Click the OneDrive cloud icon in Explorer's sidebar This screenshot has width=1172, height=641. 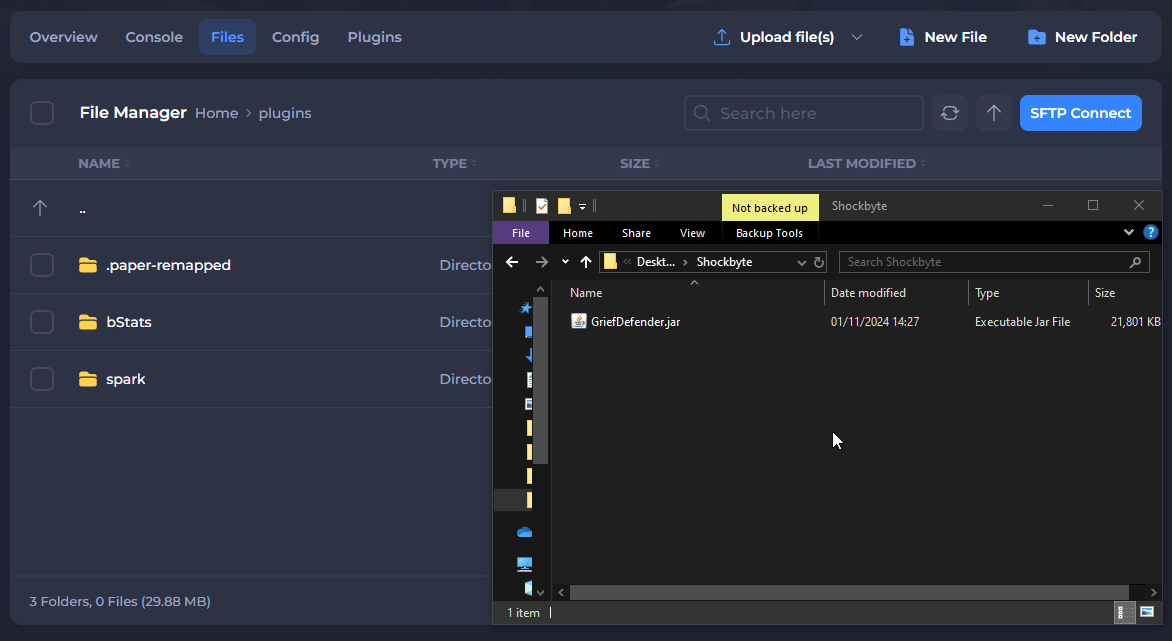click(525, 532)
